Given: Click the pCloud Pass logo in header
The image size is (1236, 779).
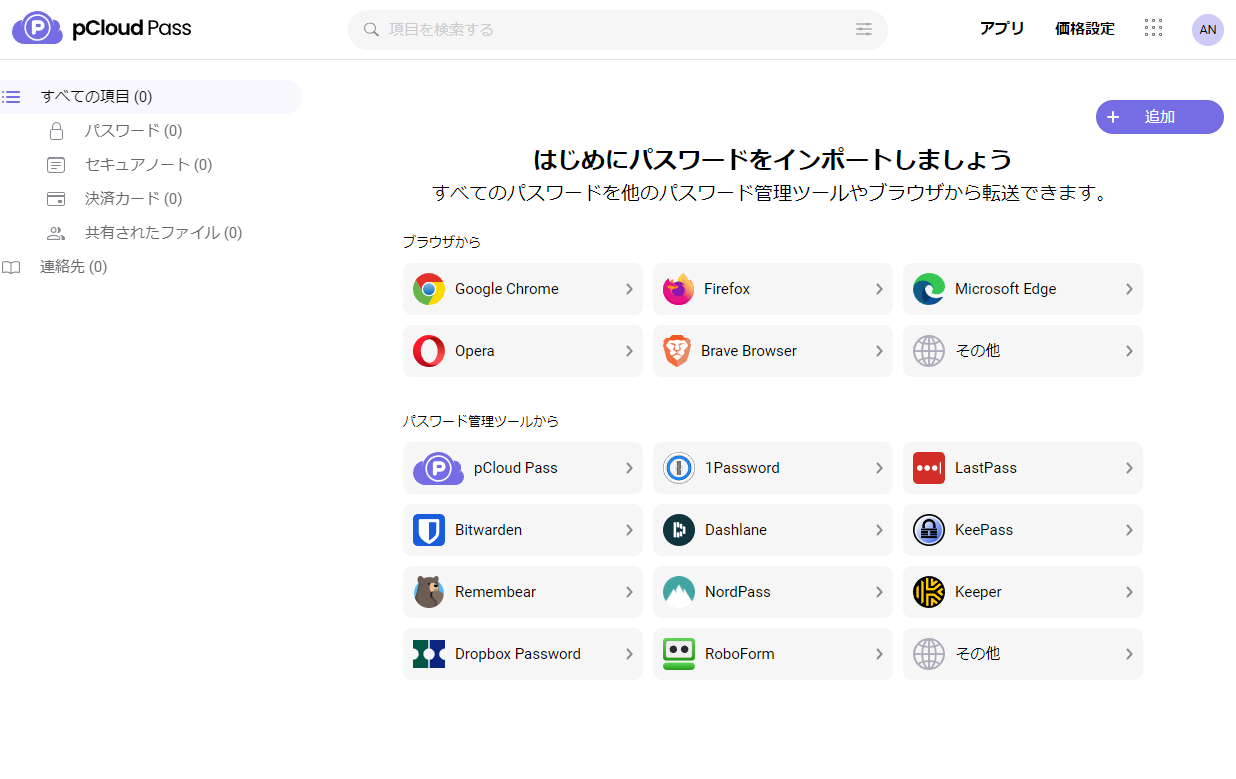Looking at the screenshot, I should click(102, 29).
